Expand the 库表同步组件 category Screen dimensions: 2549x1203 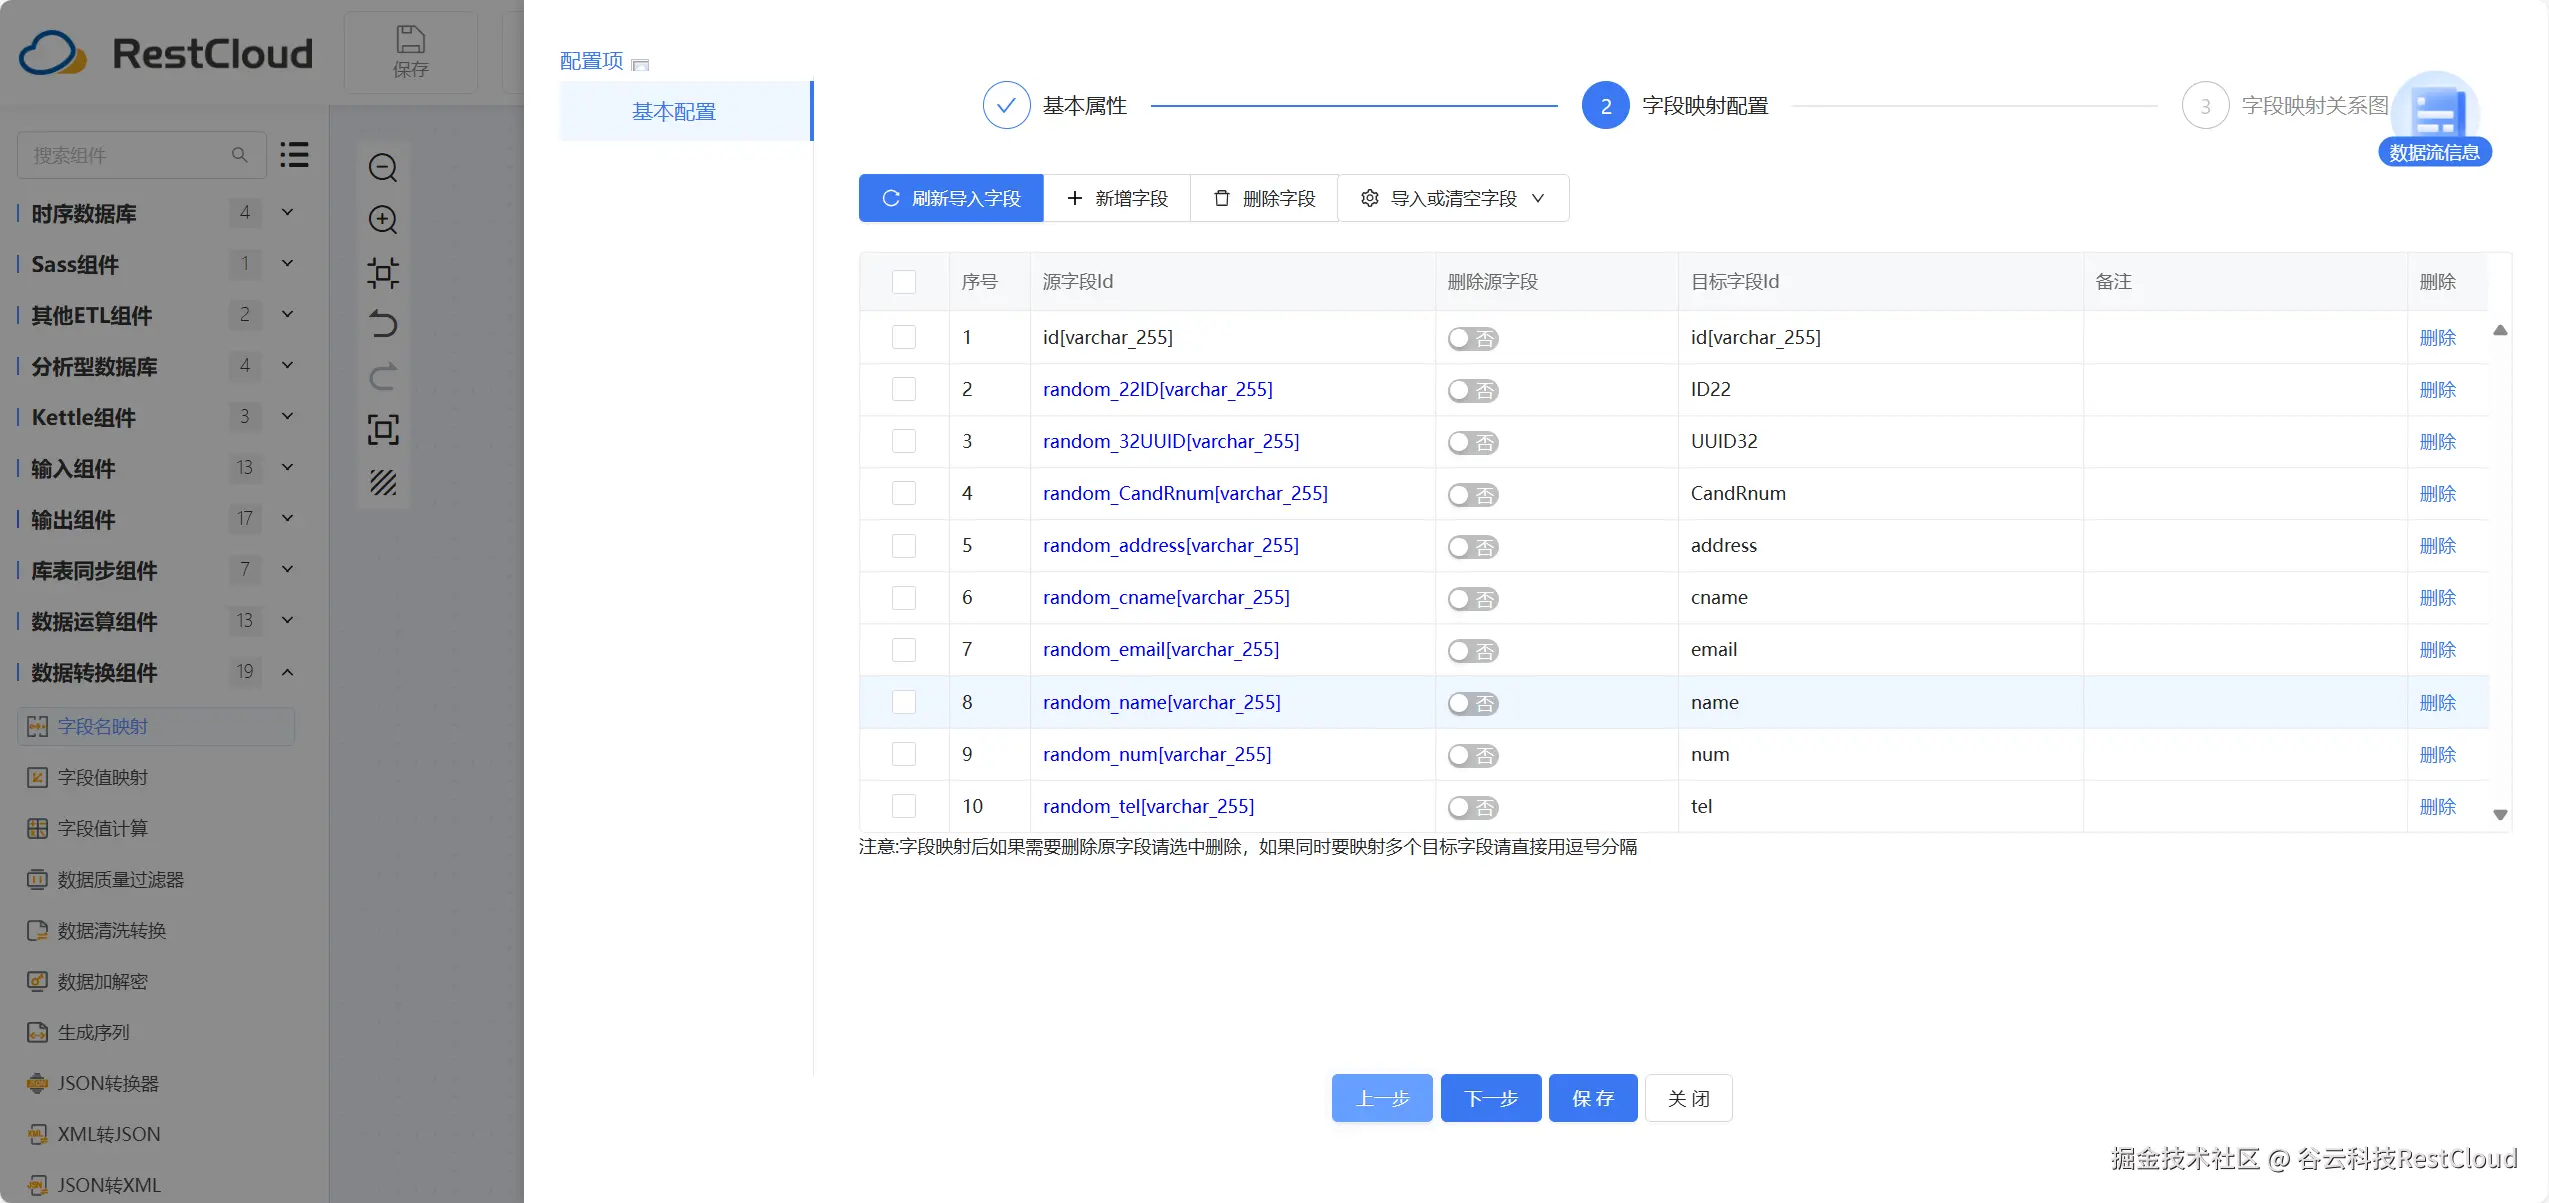287,569
